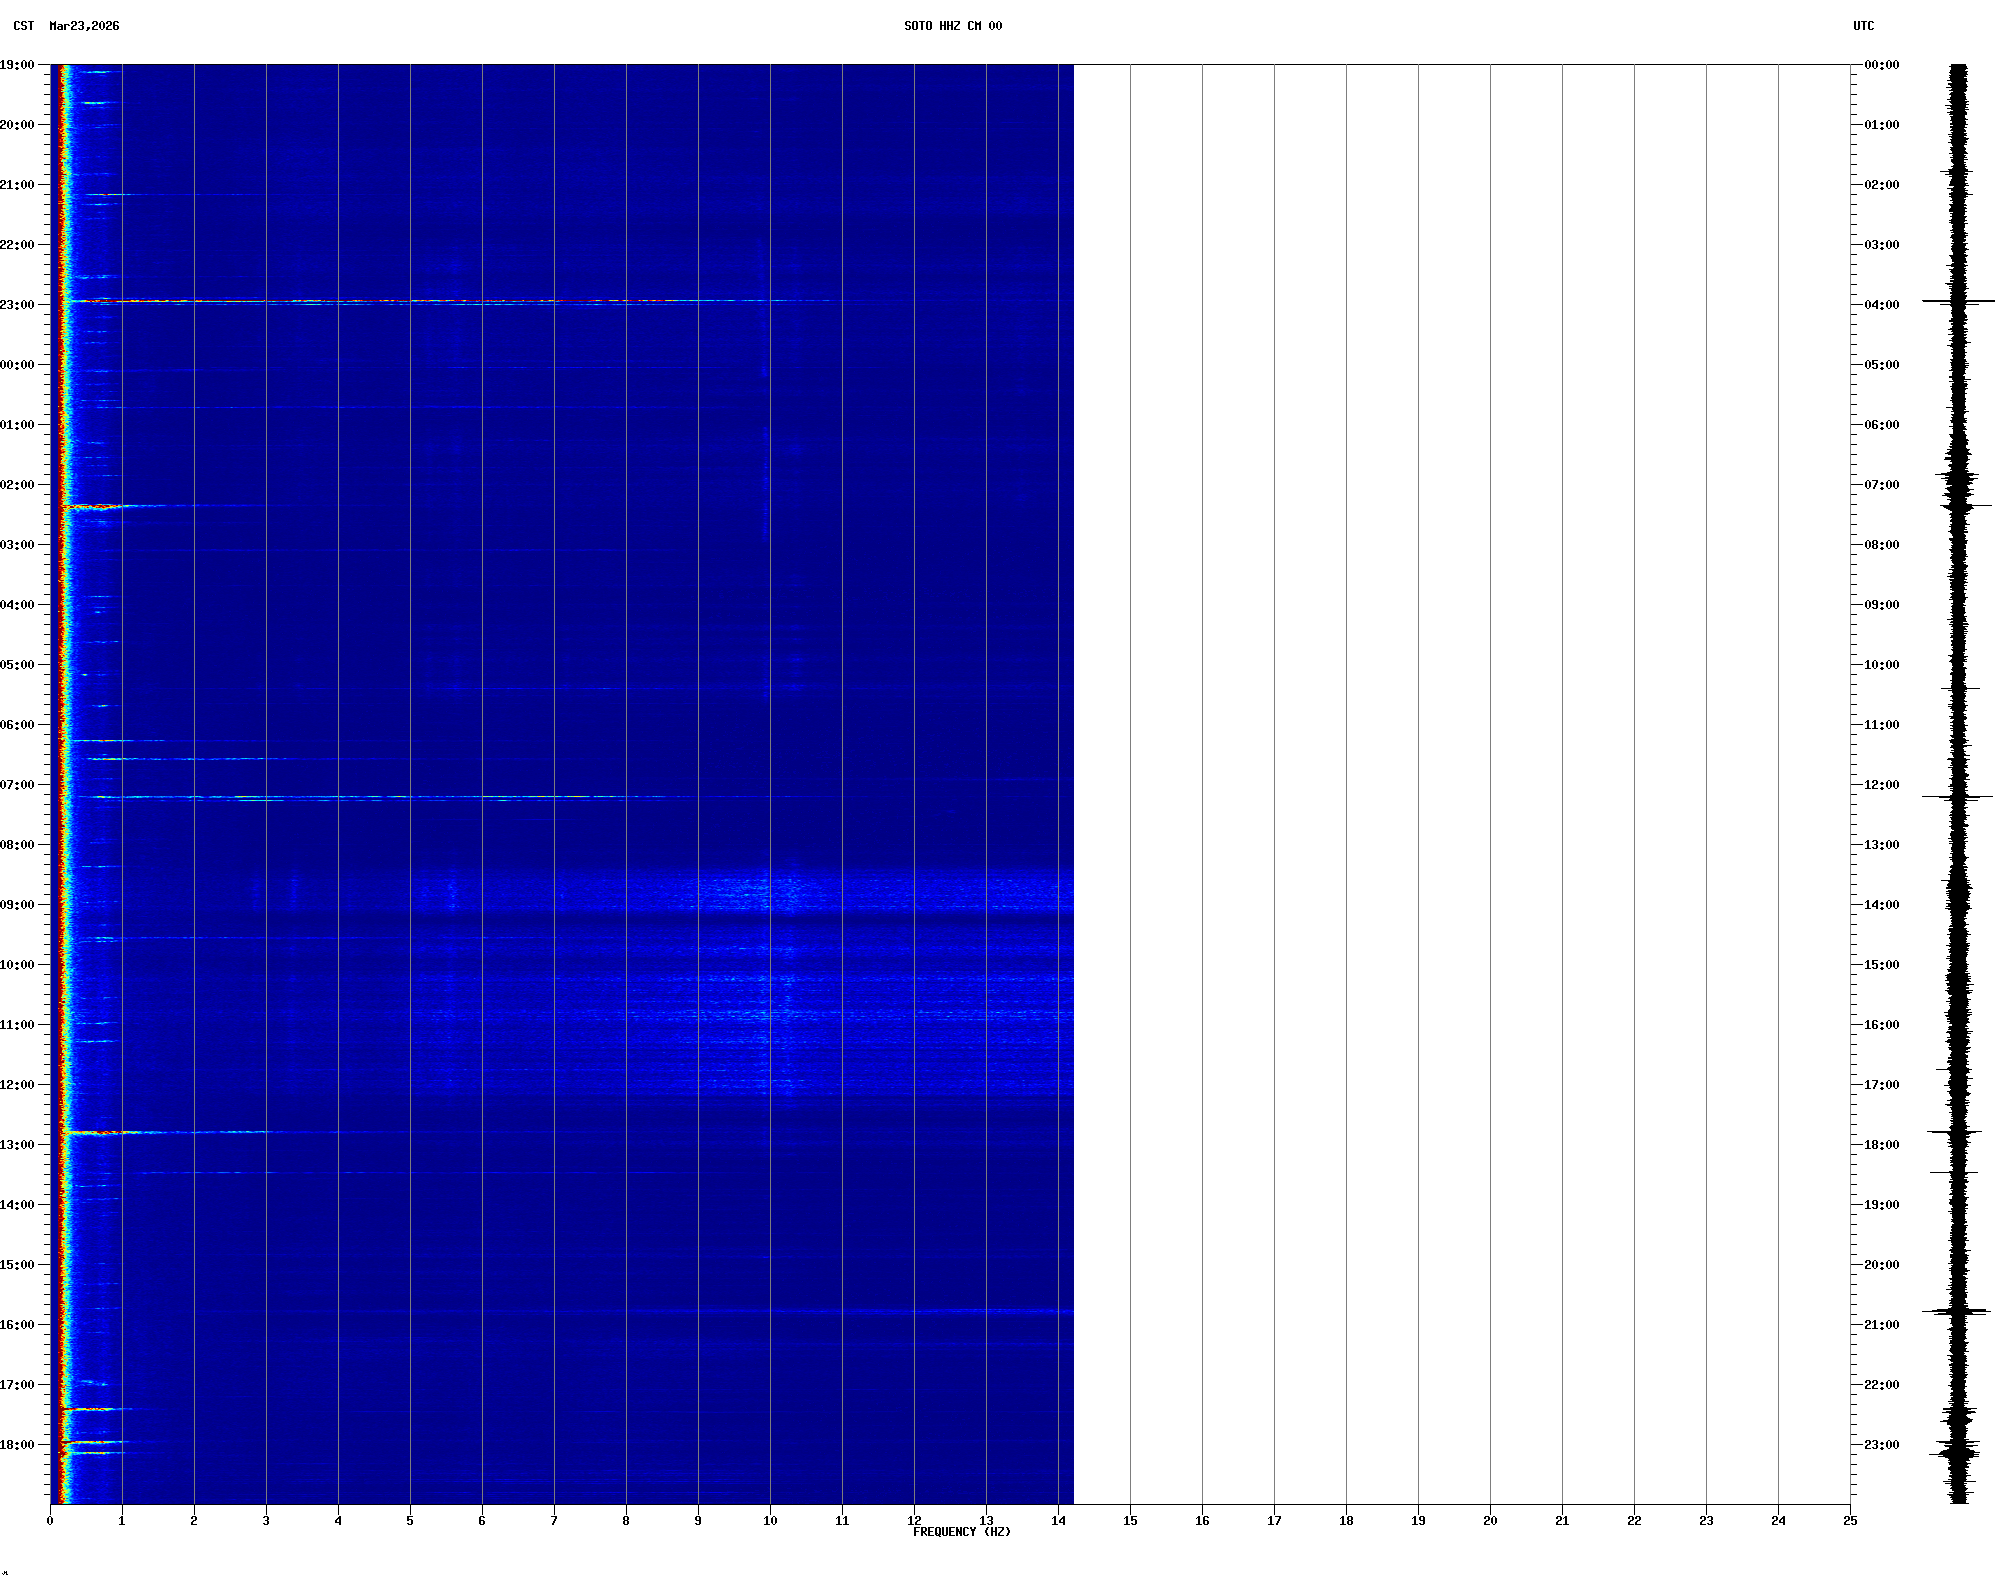Click the 04:00 UTC time tick label
This screenshot has height=1584, width=2002.
click(1881, 305)
